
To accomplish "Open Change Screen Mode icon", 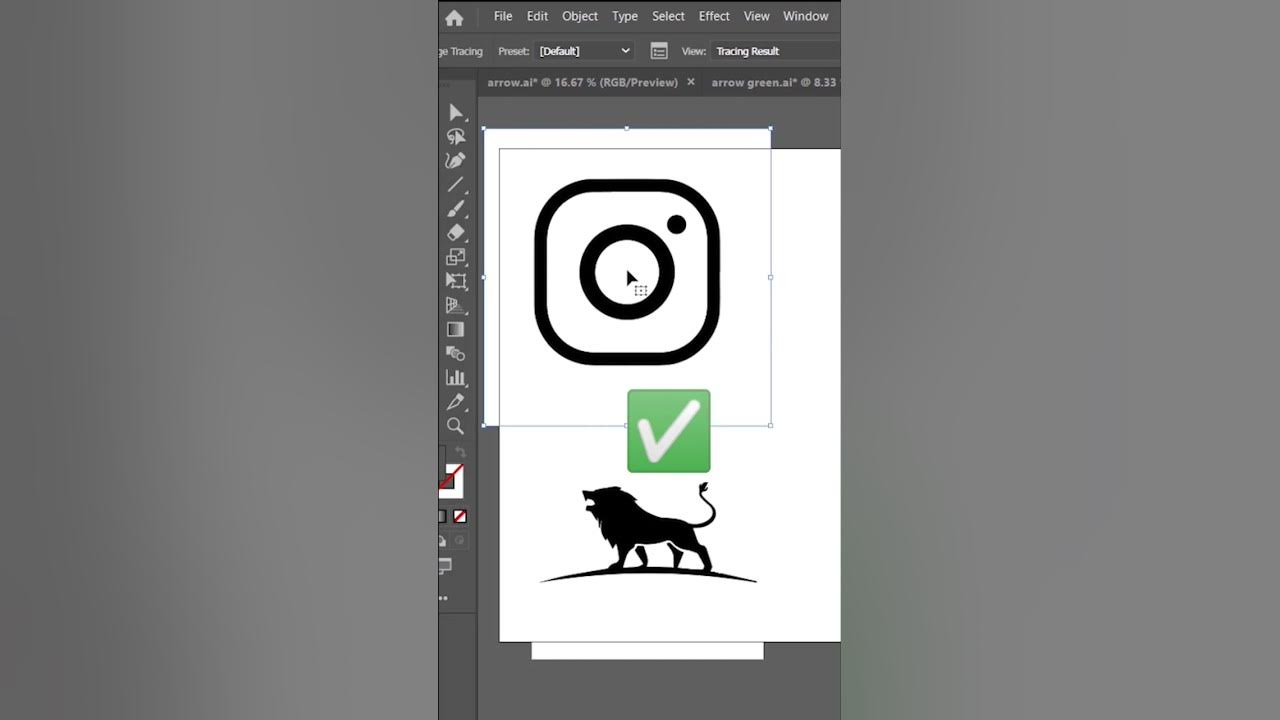I will click(x=445, y=567).
